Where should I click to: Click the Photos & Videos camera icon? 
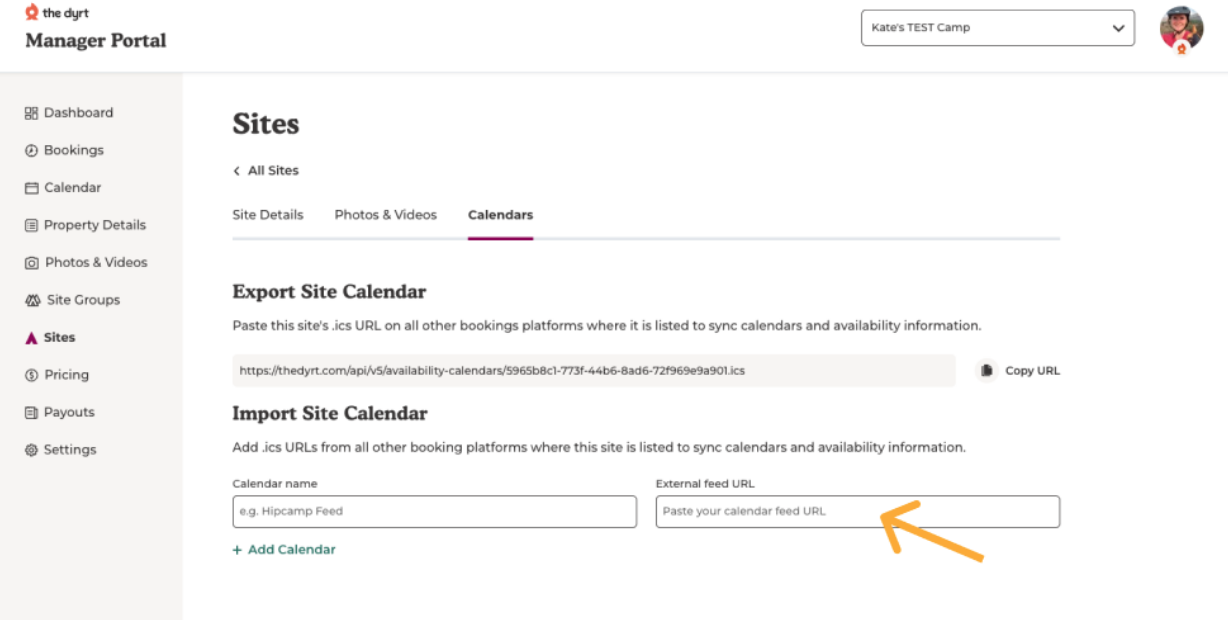coord(31,263)
